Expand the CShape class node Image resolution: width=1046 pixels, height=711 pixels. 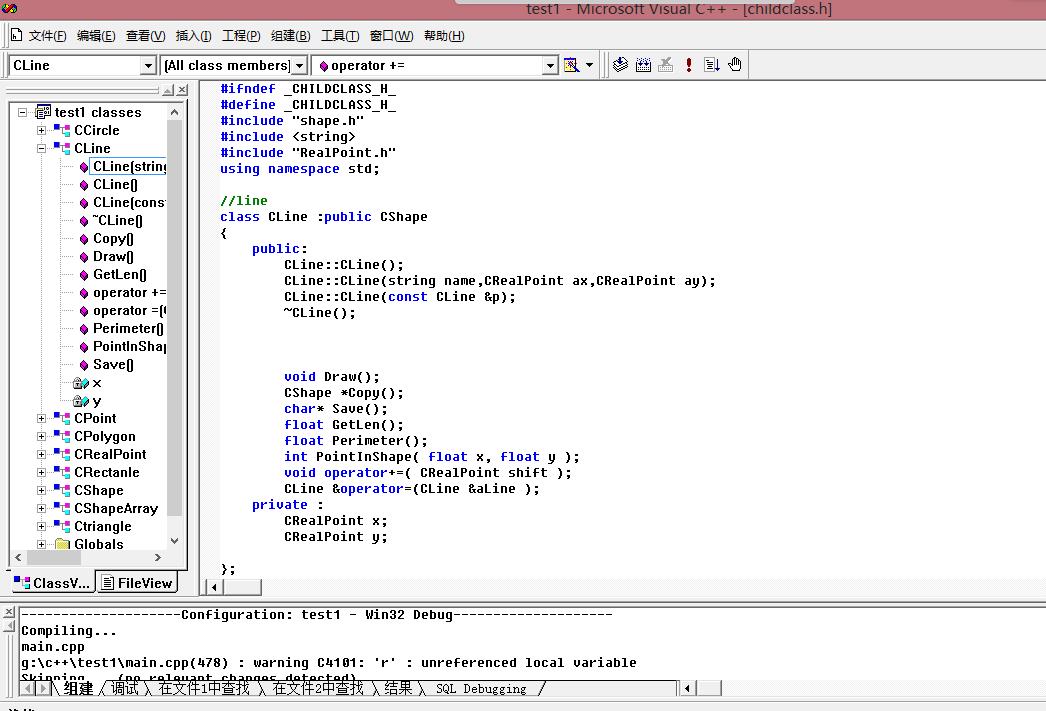click(x=41, y=490)
